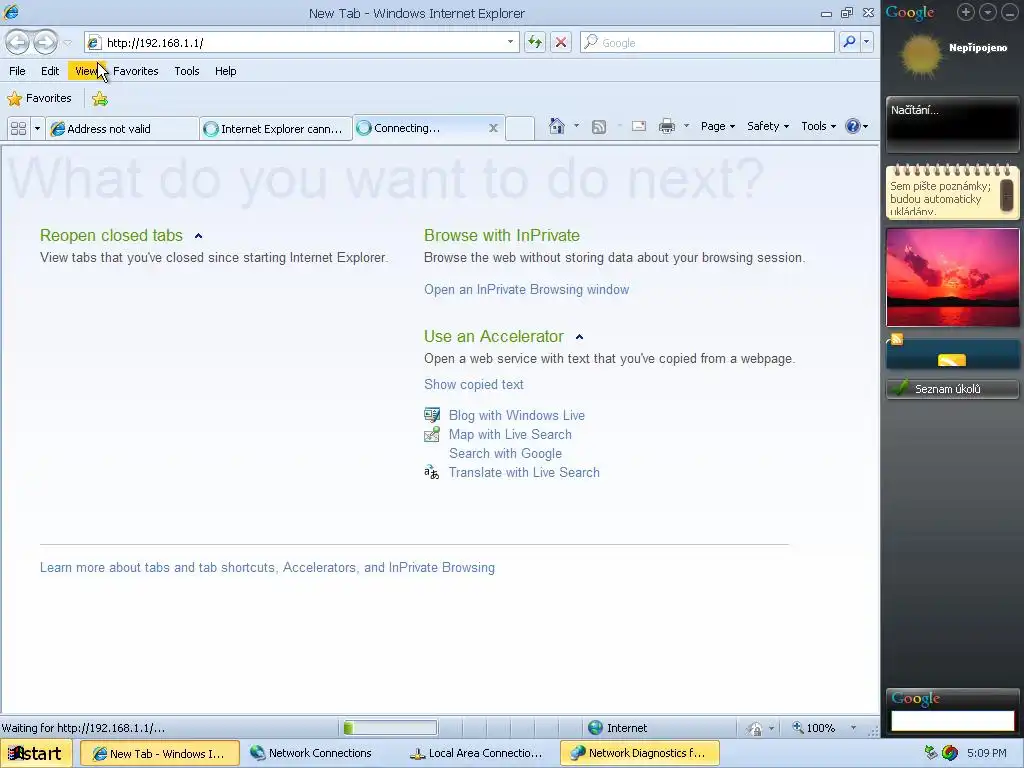
Task: Collapse the Use an Accelerator section
Action: [579, 337]
